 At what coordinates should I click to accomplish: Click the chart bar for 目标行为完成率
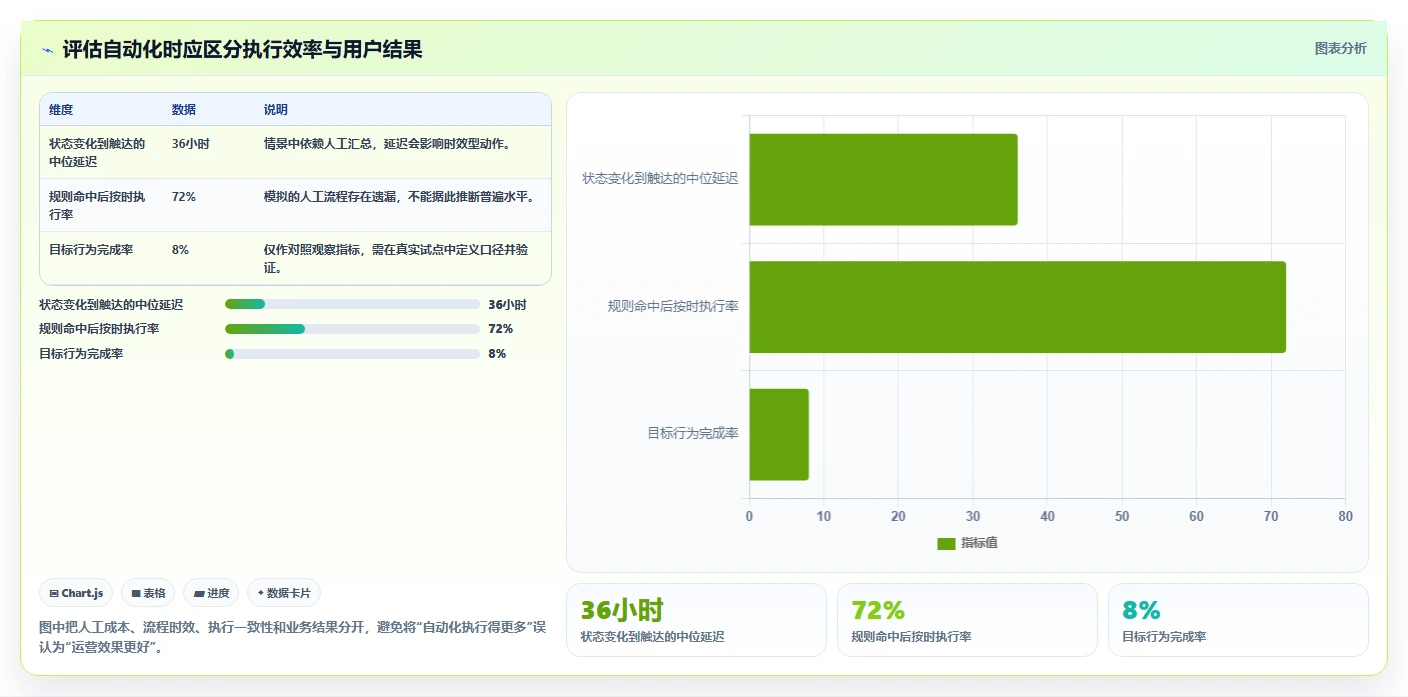[779, 434]
